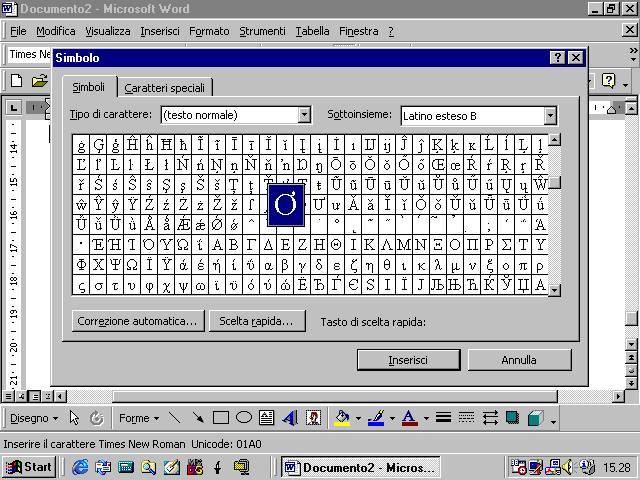Click the dialog help question mark button

(x=558, y=58)
